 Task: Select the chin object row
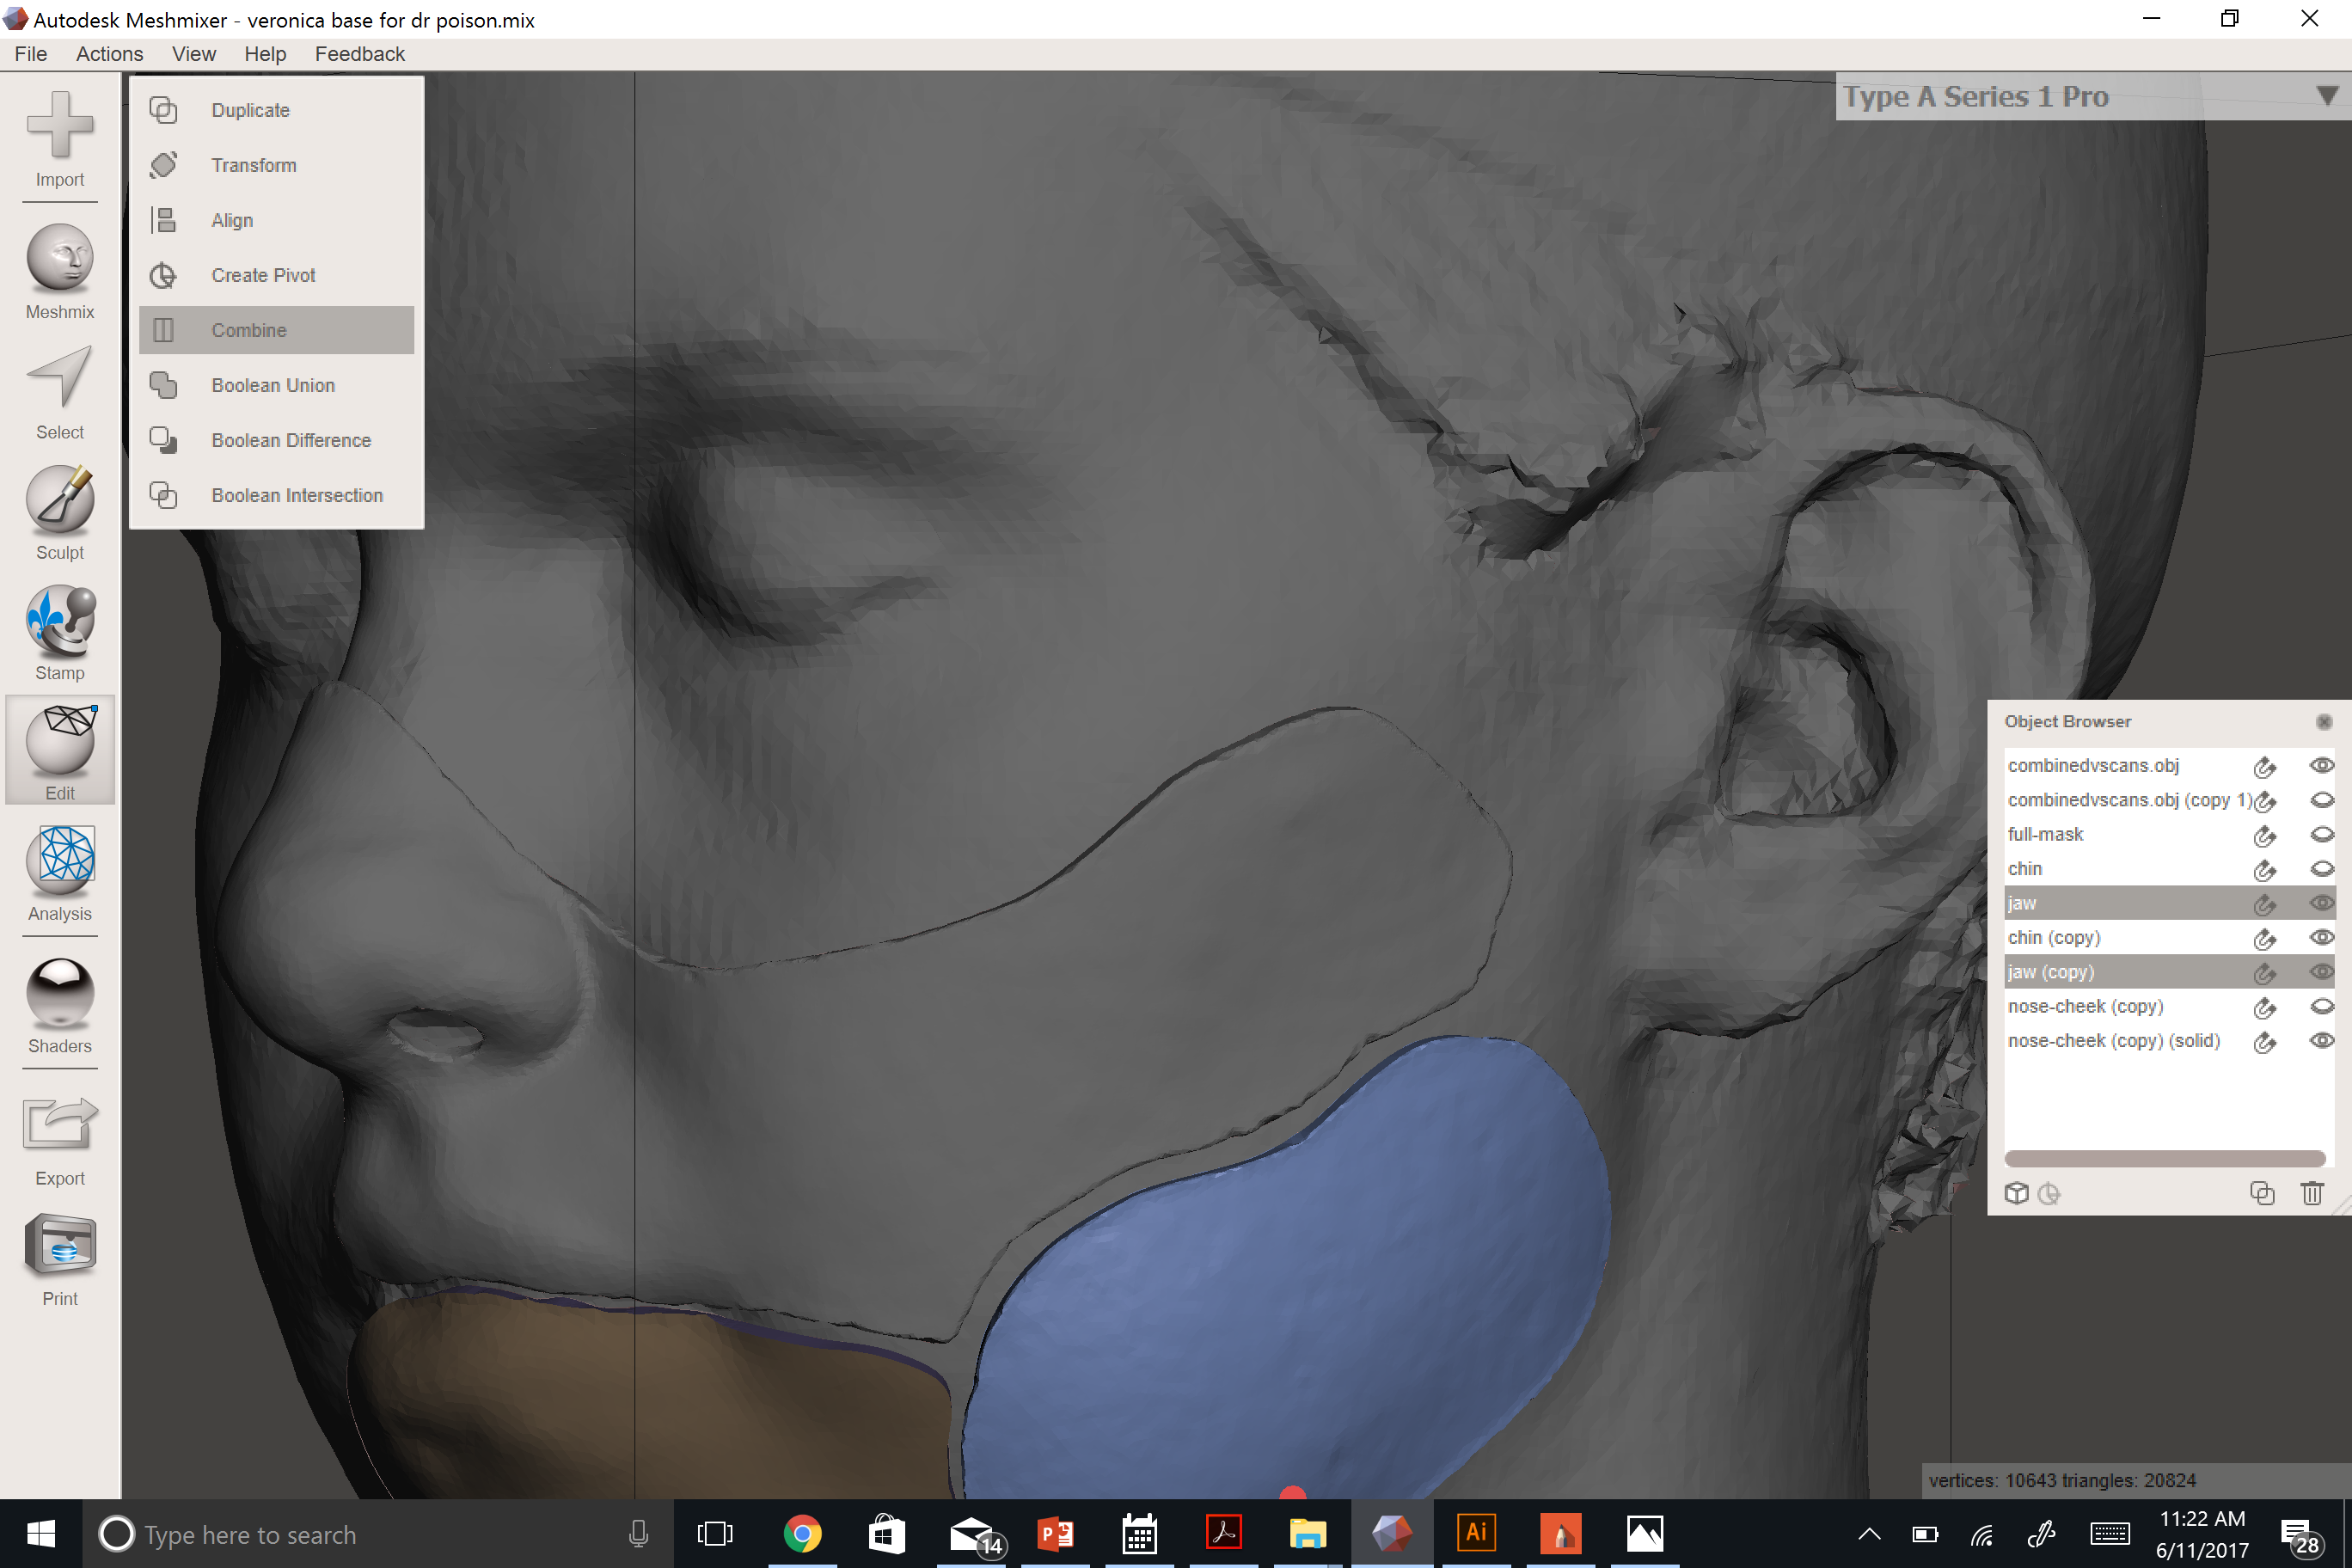tap(2168, 869)
